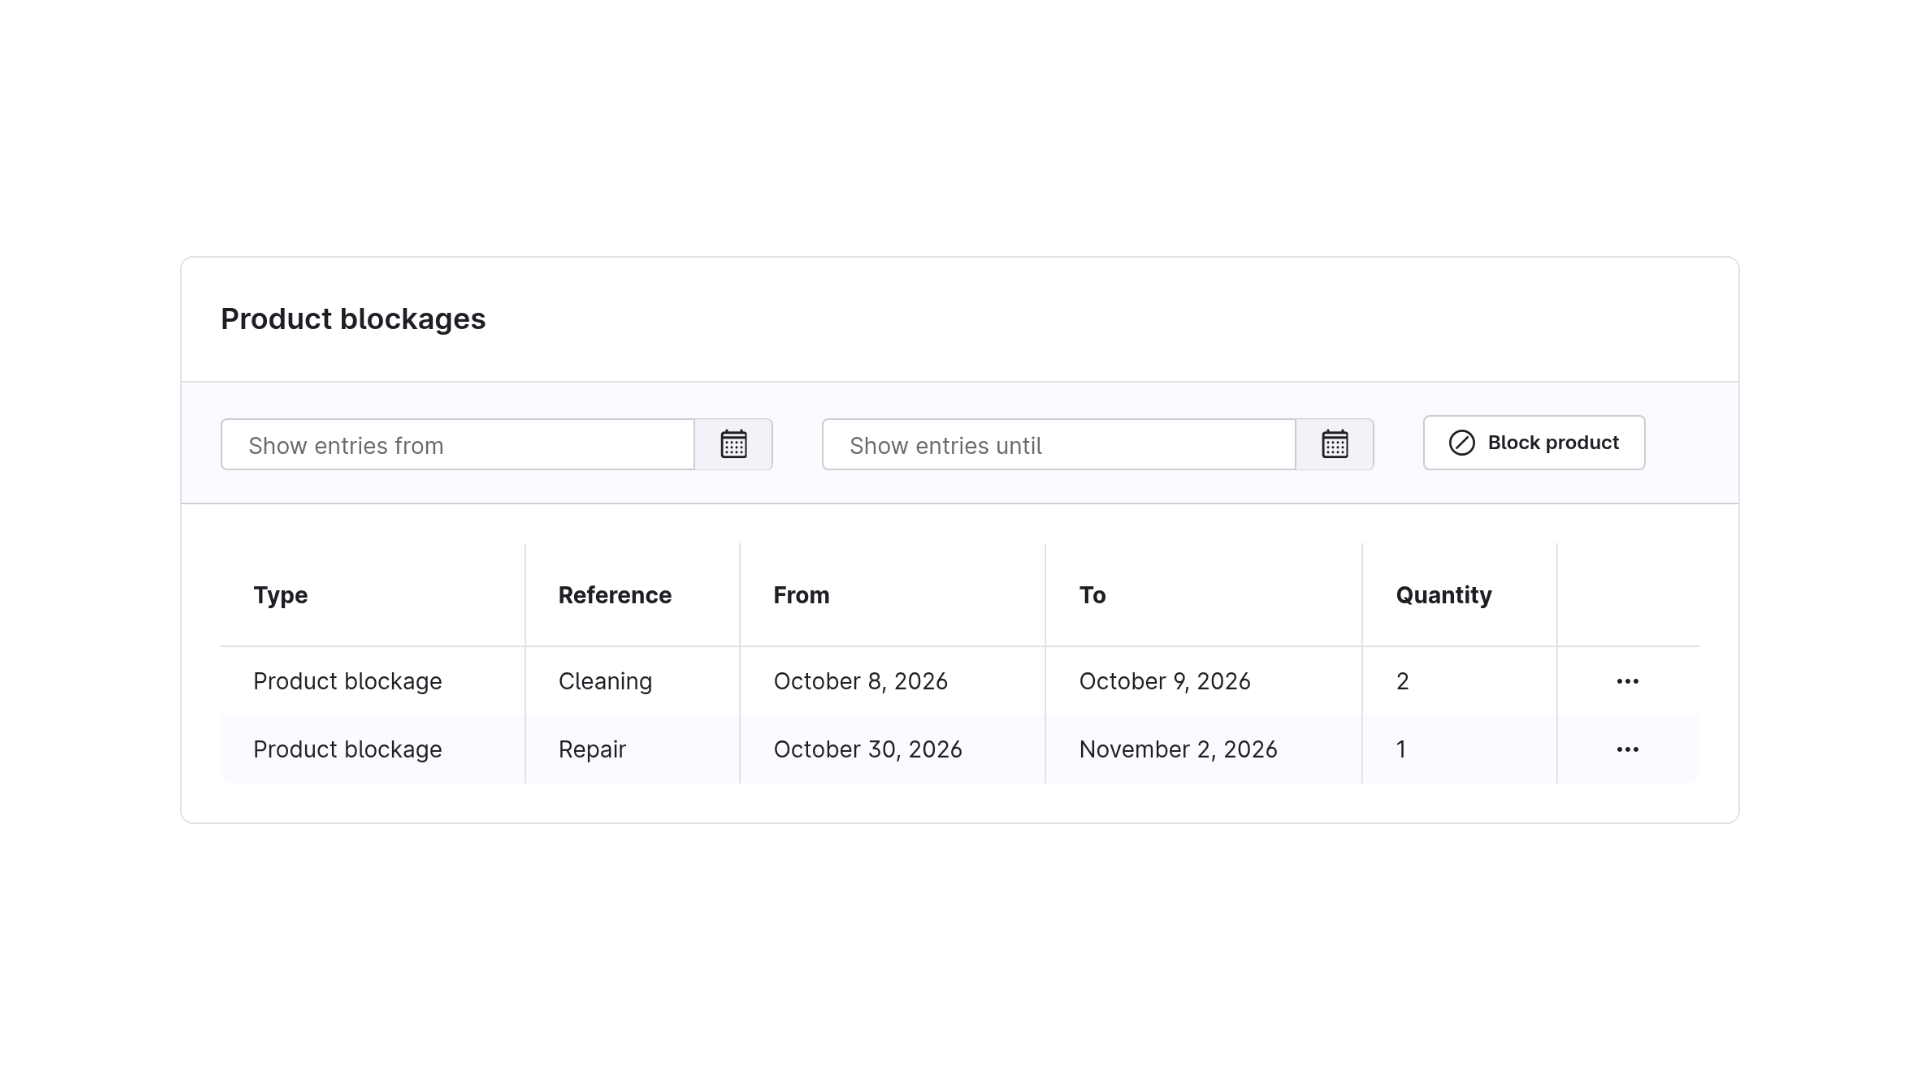The width and height of the screenshot is (1920, 1080).
Task: Open calendar picker for 'Show entries until'
Action: [x=1334, y=444]
